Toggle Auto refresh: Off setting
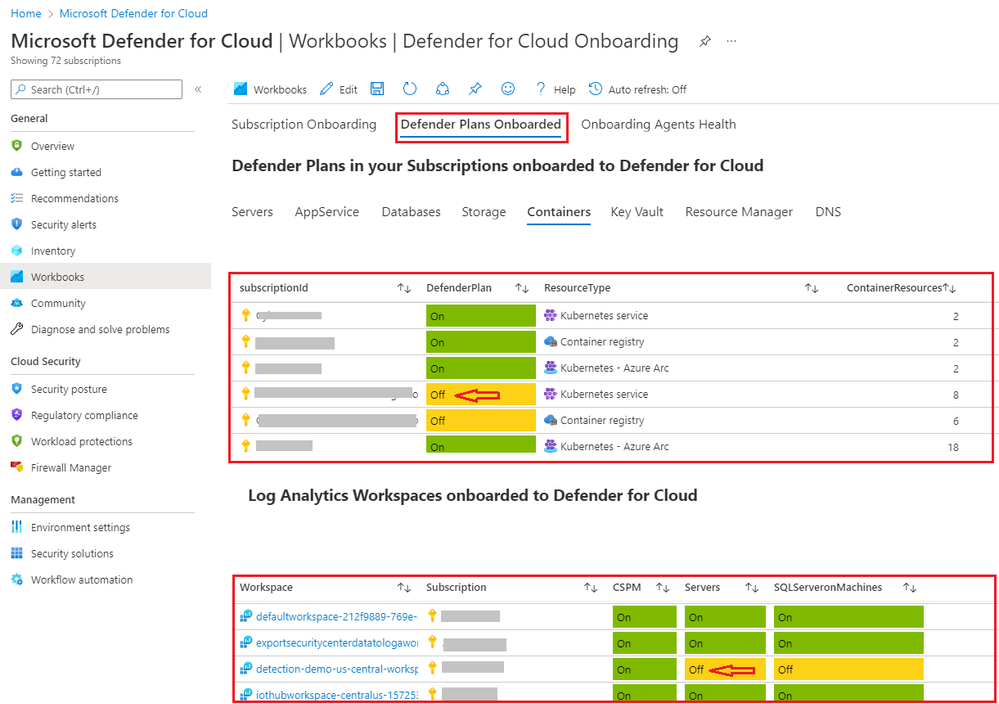The height and width of the screenshot is (704, 999). [x=637, y=89]
